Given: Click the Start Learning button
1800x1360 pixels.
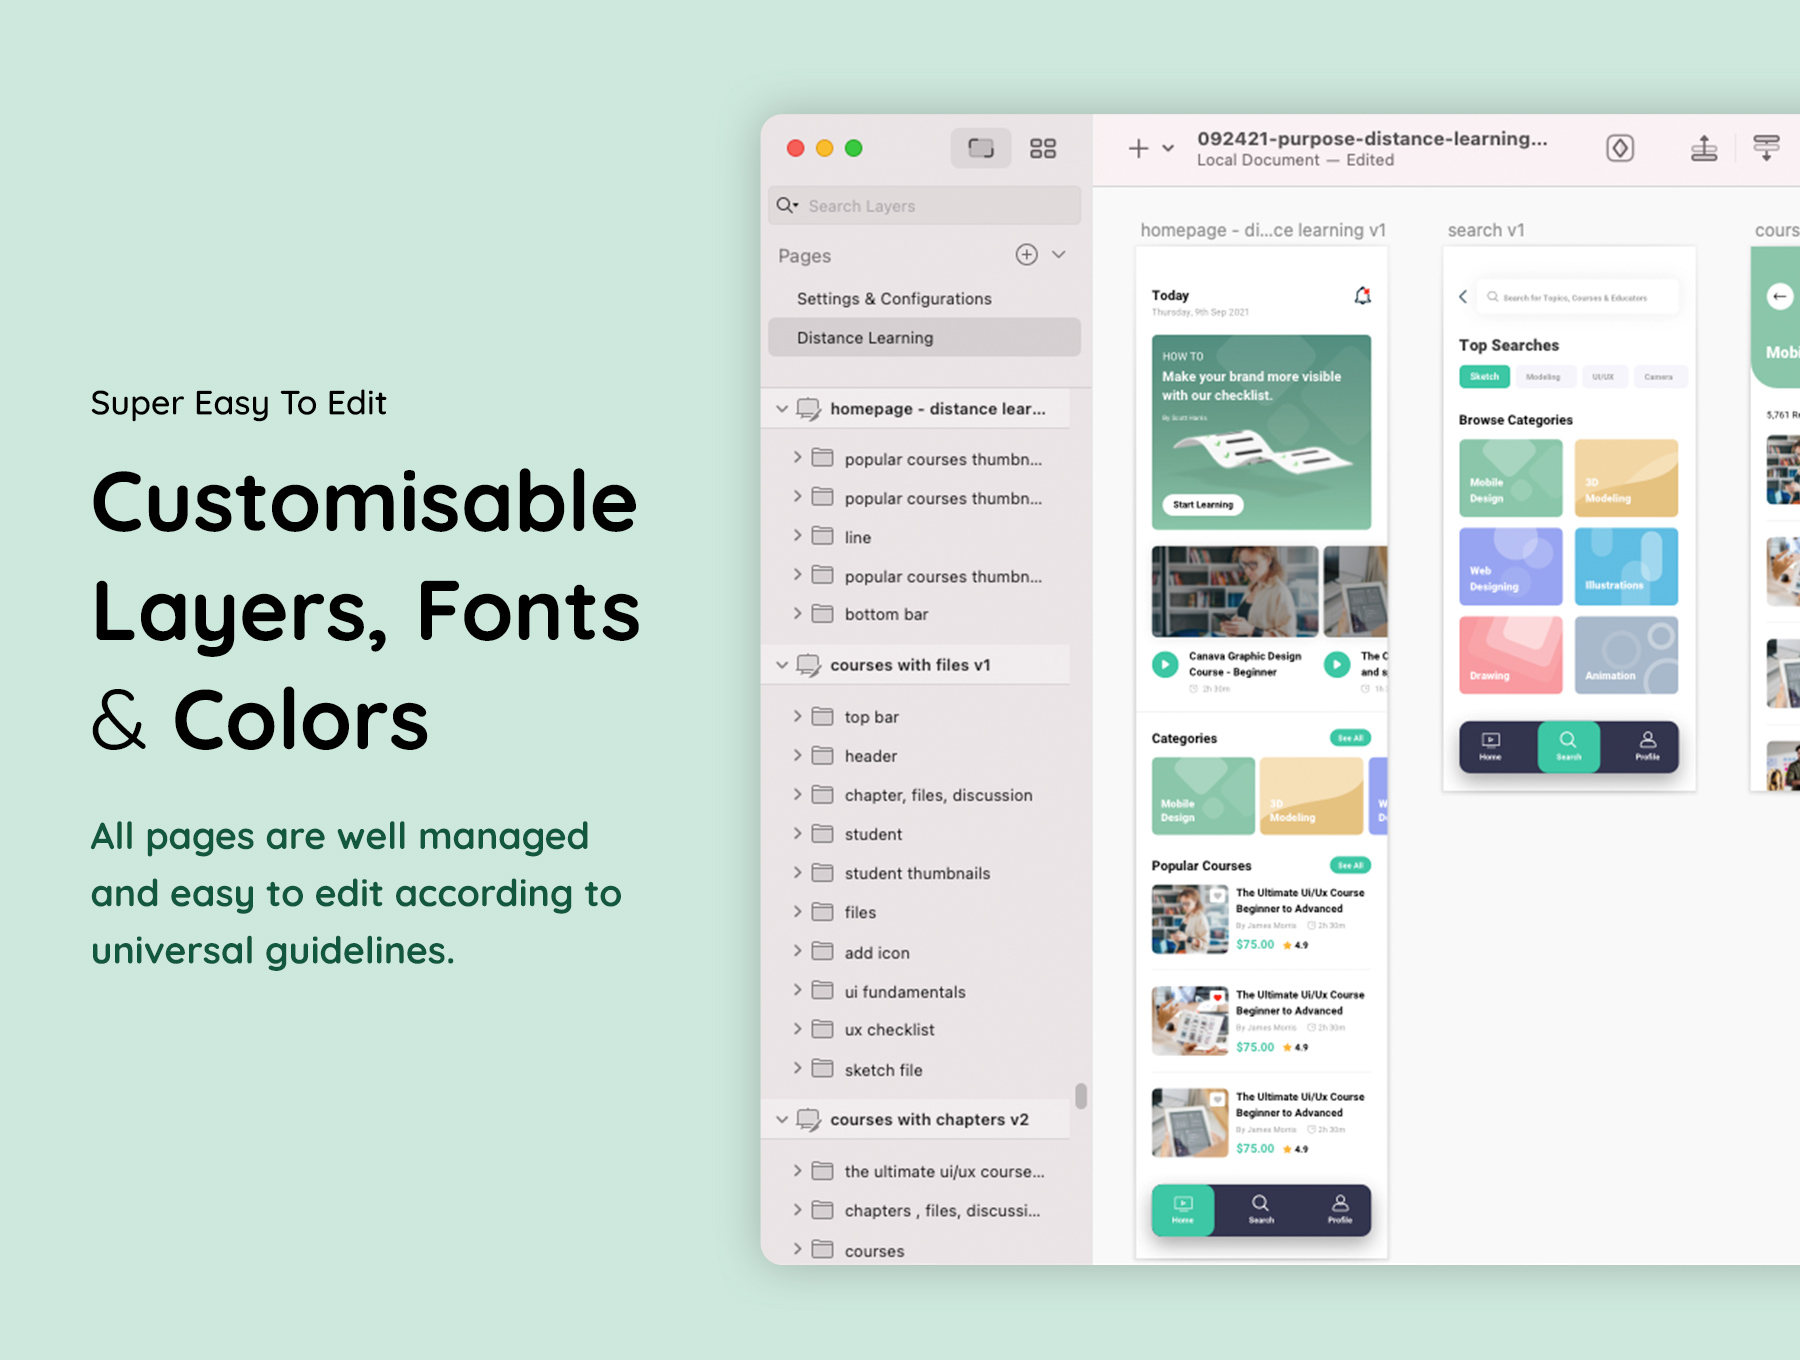Looking at the screenshot, I should (1203, 505).
